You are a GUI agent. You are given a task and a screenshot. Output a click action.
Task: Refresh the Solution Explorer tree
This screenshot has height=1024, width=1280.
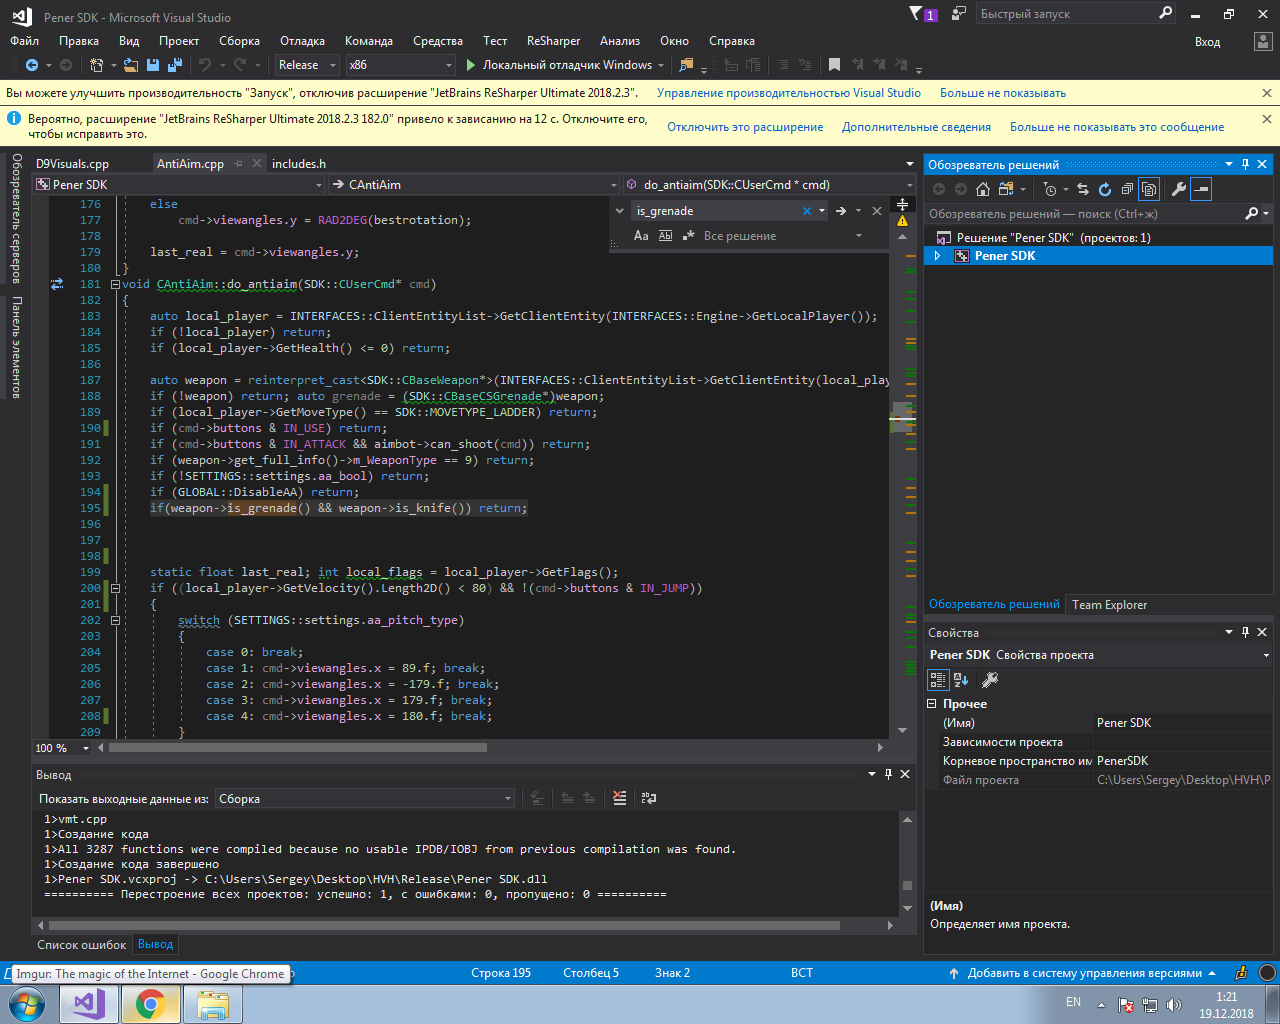[x=1105, y=189]
